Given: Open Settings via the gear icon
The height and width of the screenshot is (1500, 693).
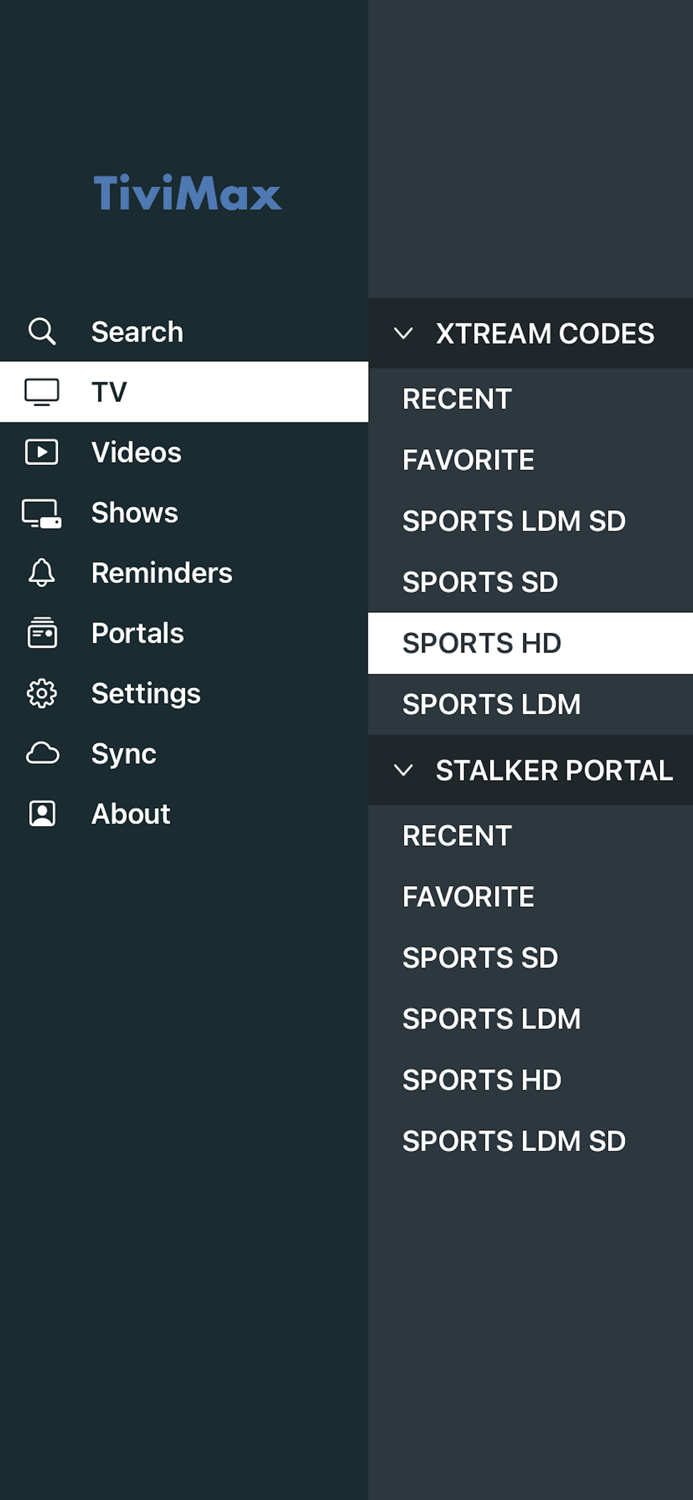Looking at the screenshot, I should 41,693.
